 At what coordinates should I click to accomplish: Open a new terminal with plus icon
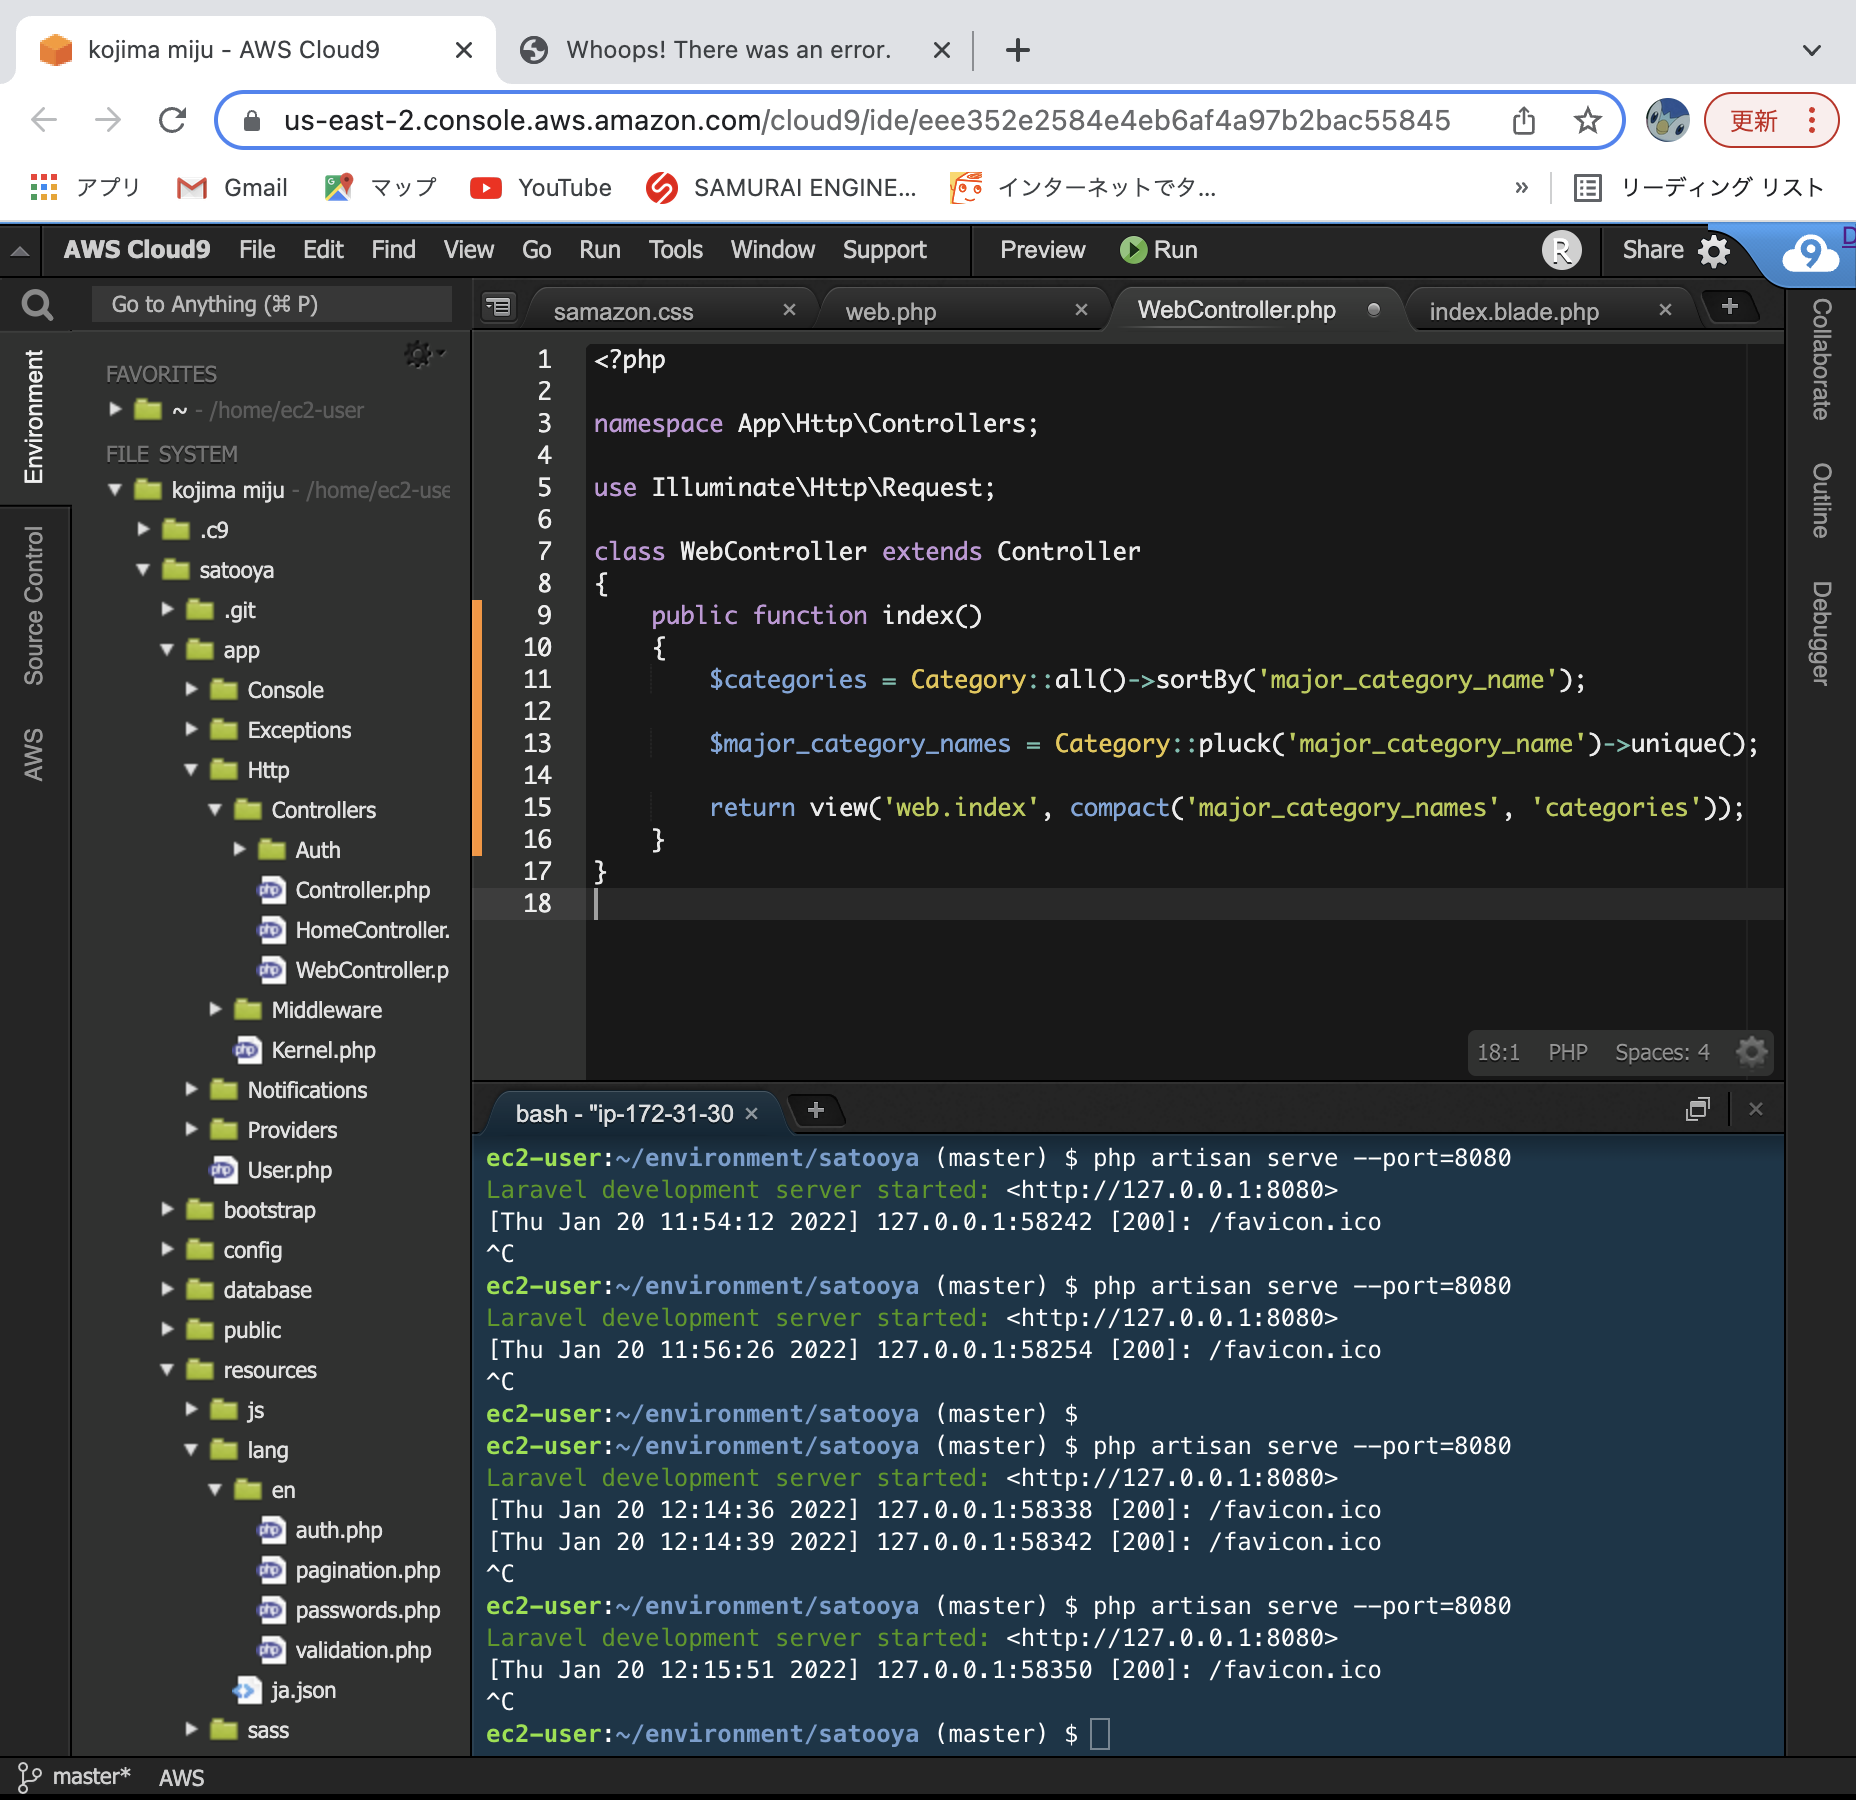click(818, 1110)
